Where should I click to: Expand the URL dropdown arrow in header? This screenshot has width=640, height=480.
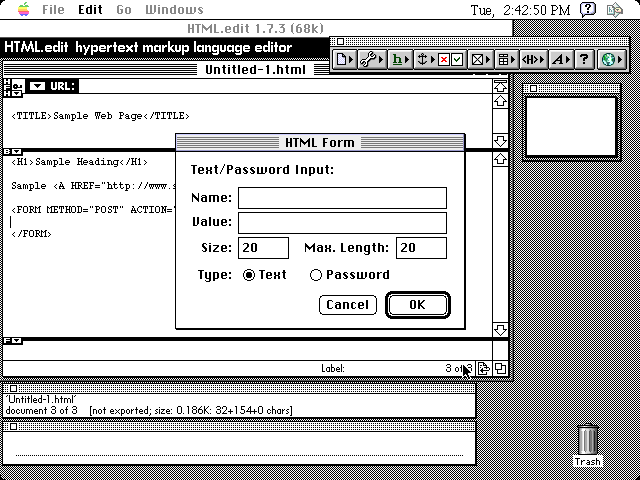[36, 87]
